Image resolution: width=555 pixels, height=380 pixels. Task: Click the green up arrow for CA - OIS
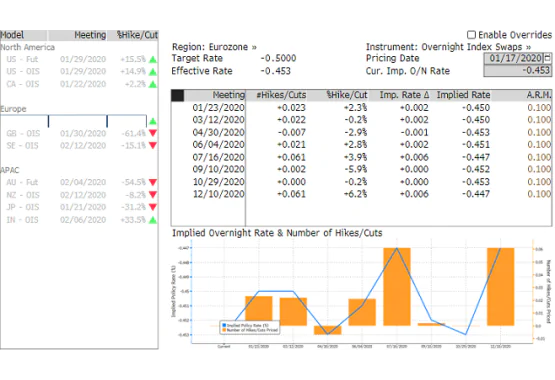[x=153, y=84]
